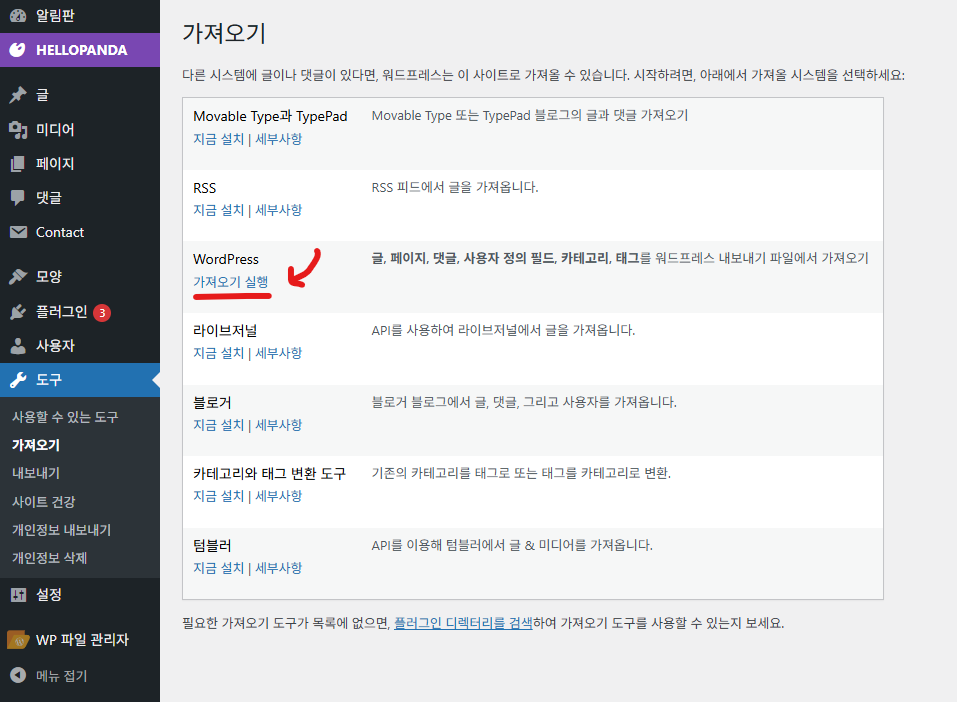Screen dimensions: 957x702
Task: Click the plugin update count badge 3
Action: tap(102, 313)
